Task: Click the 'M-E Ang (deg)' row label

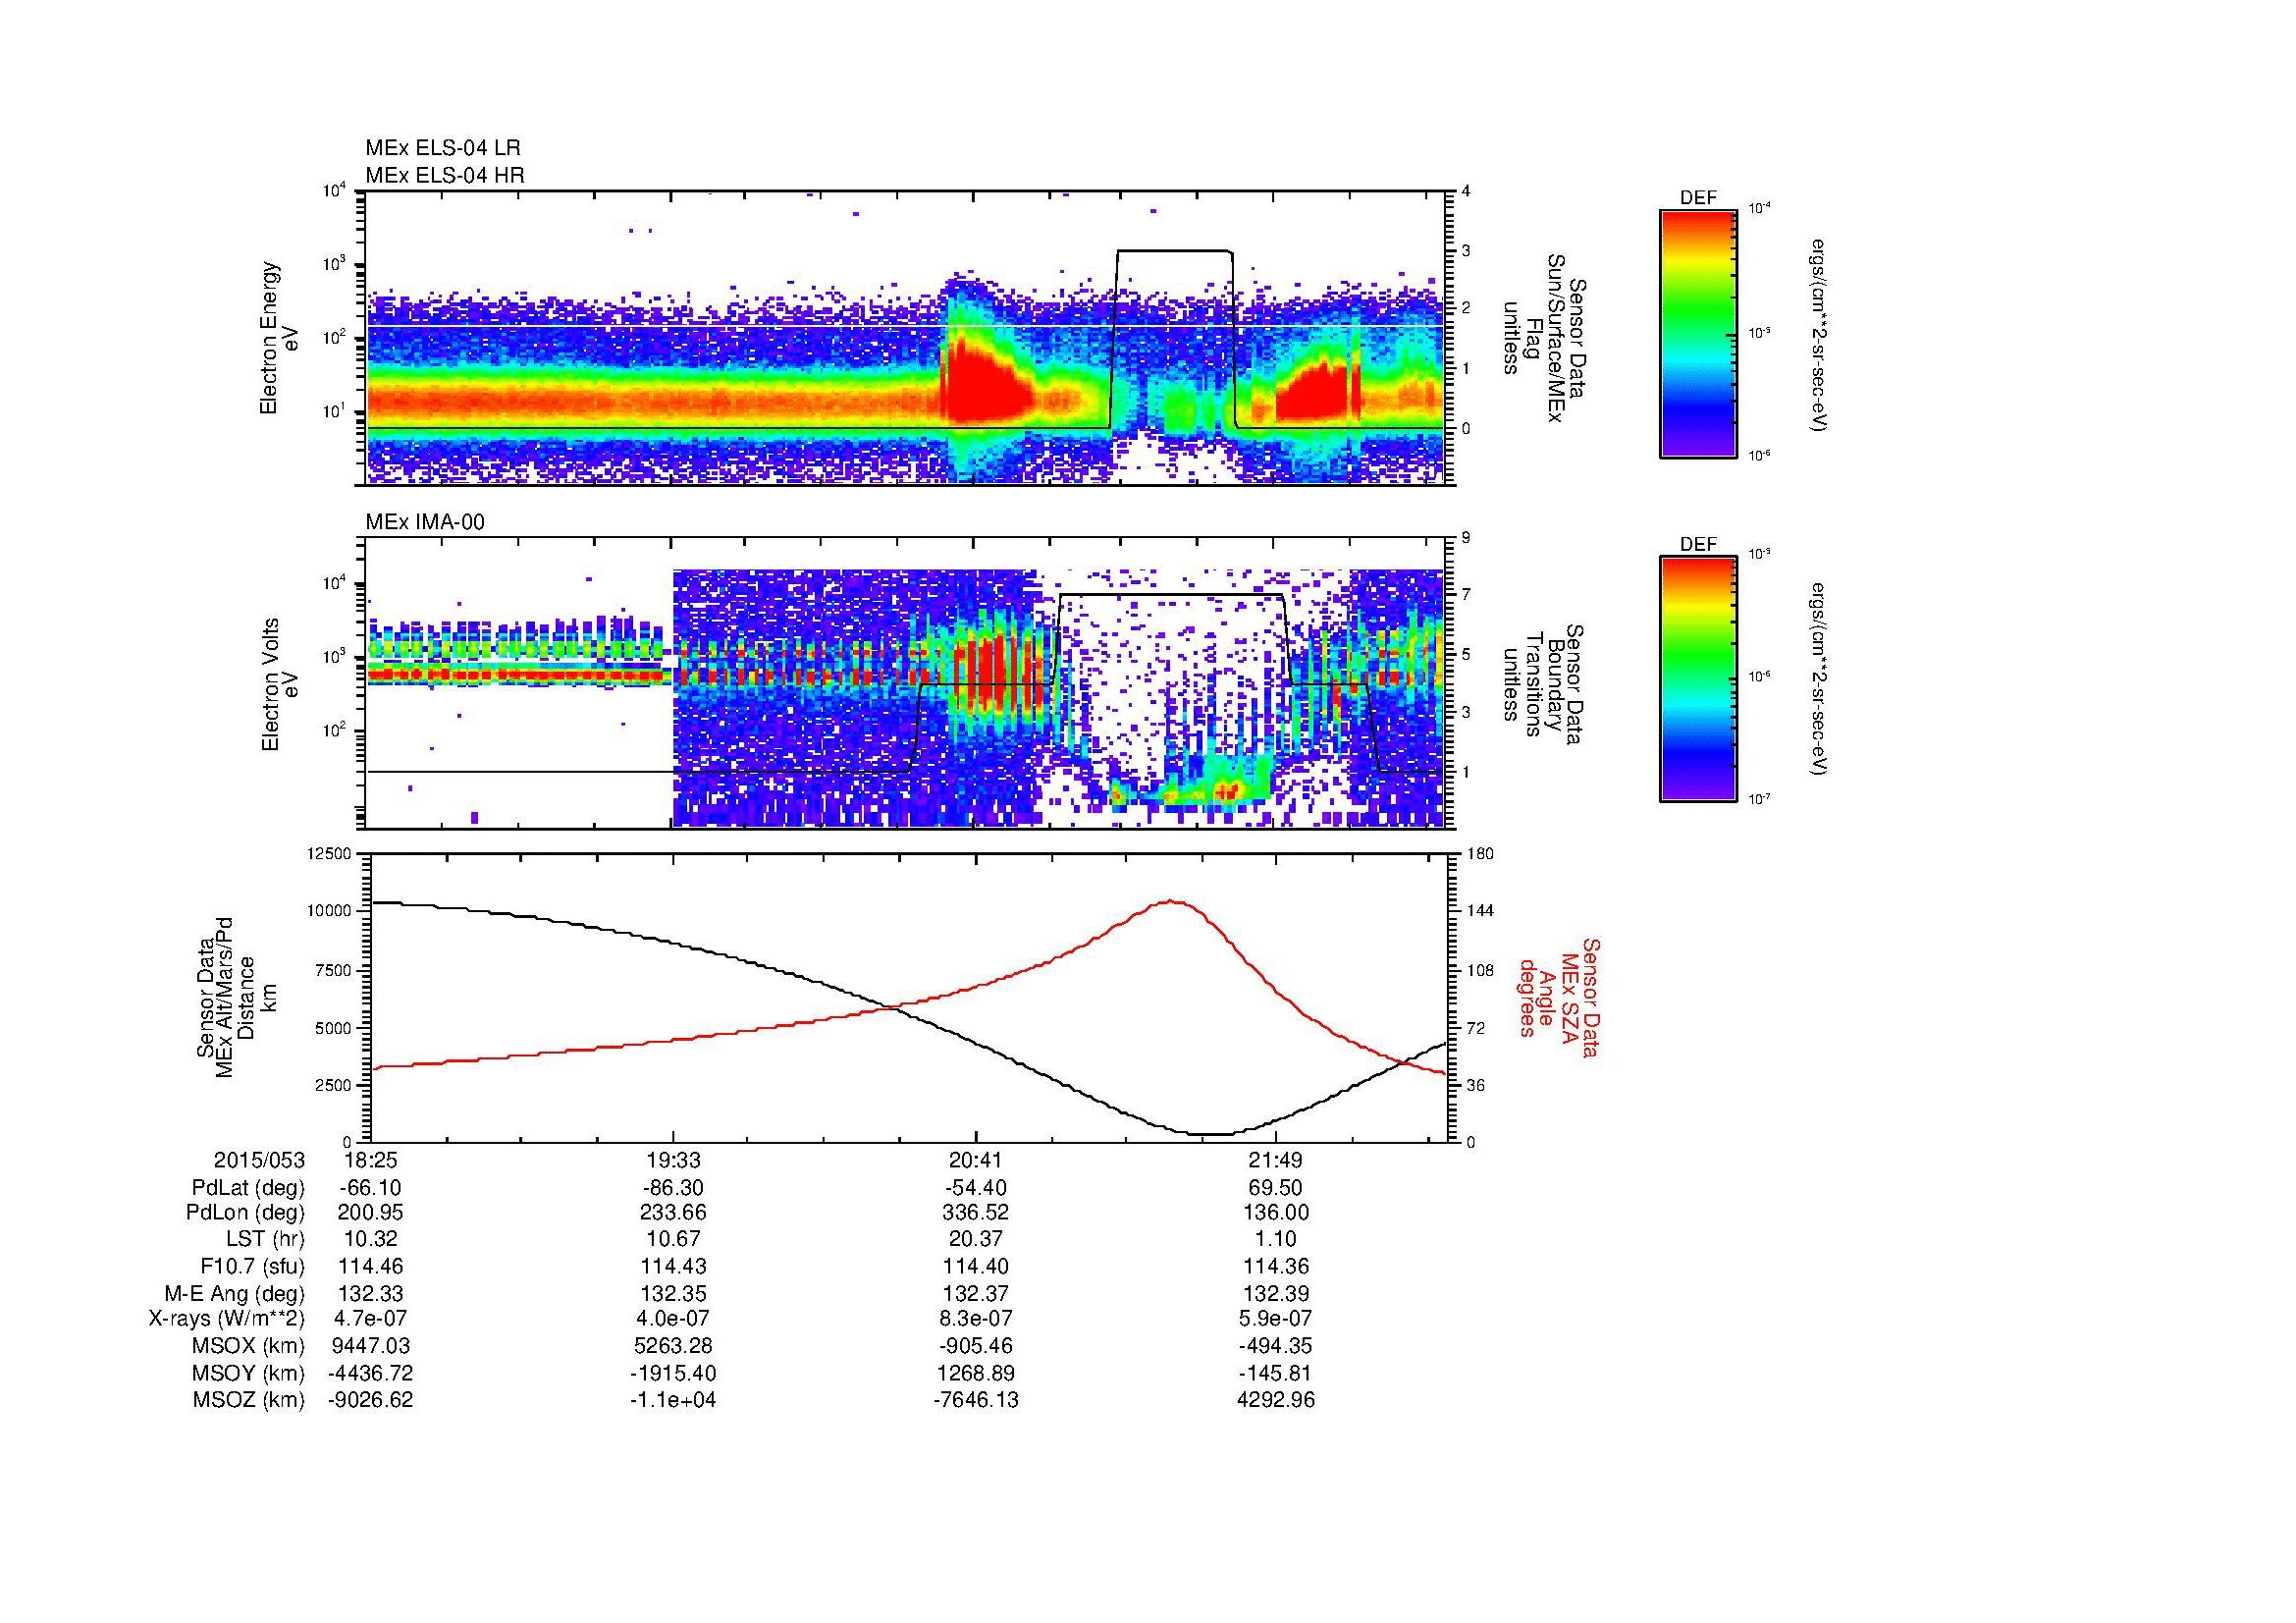Action: coord(235,1293)
